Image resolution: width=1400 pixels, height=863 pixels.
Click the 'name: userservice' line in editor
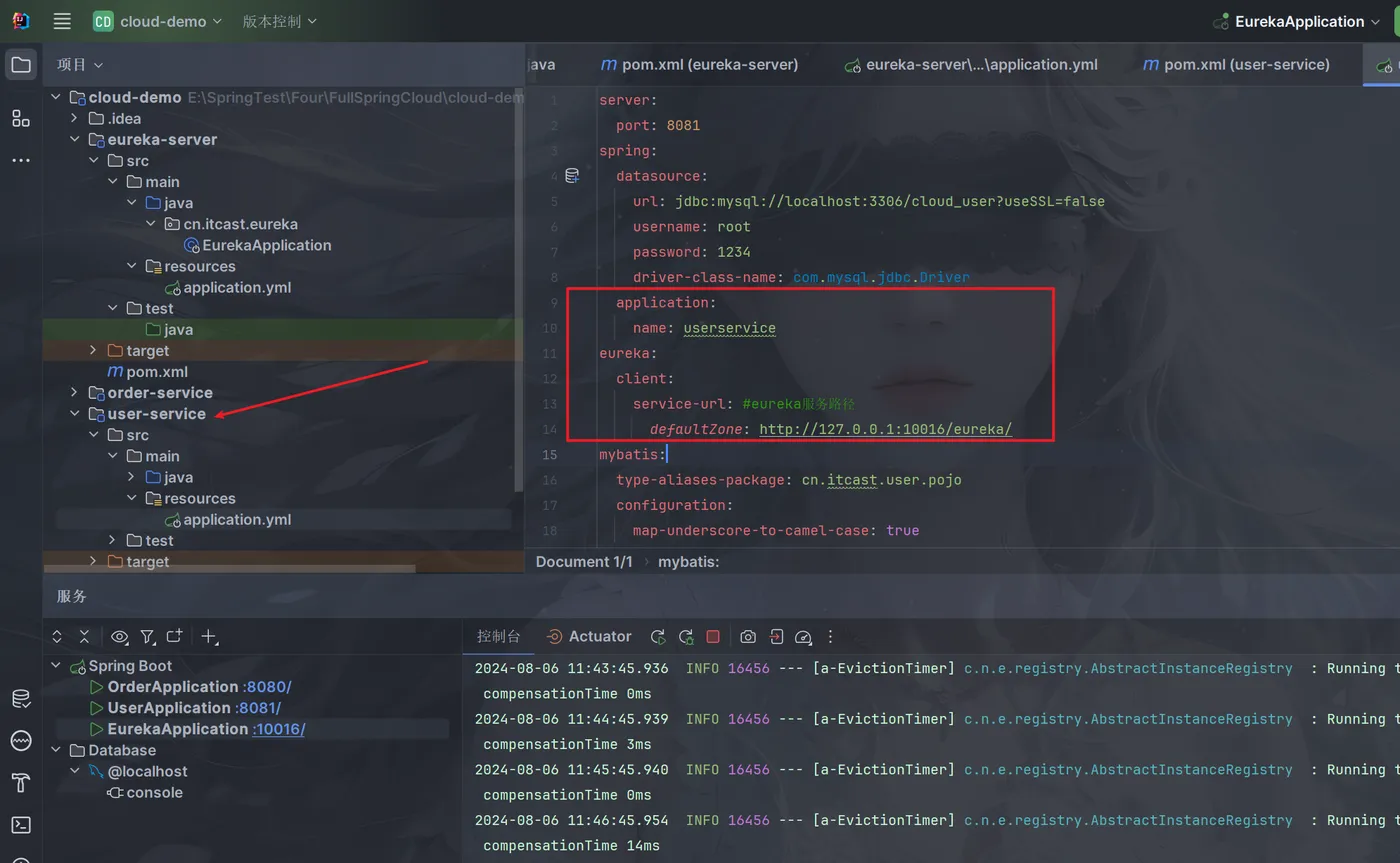pos(704,328)
